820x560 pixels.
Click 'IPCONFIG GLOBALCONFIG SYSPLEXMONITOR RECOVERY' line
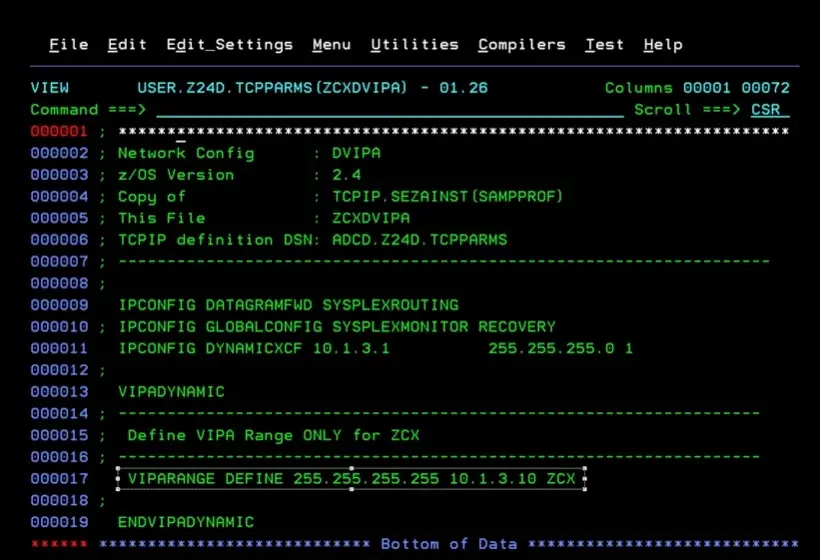[x=337, y=327]
